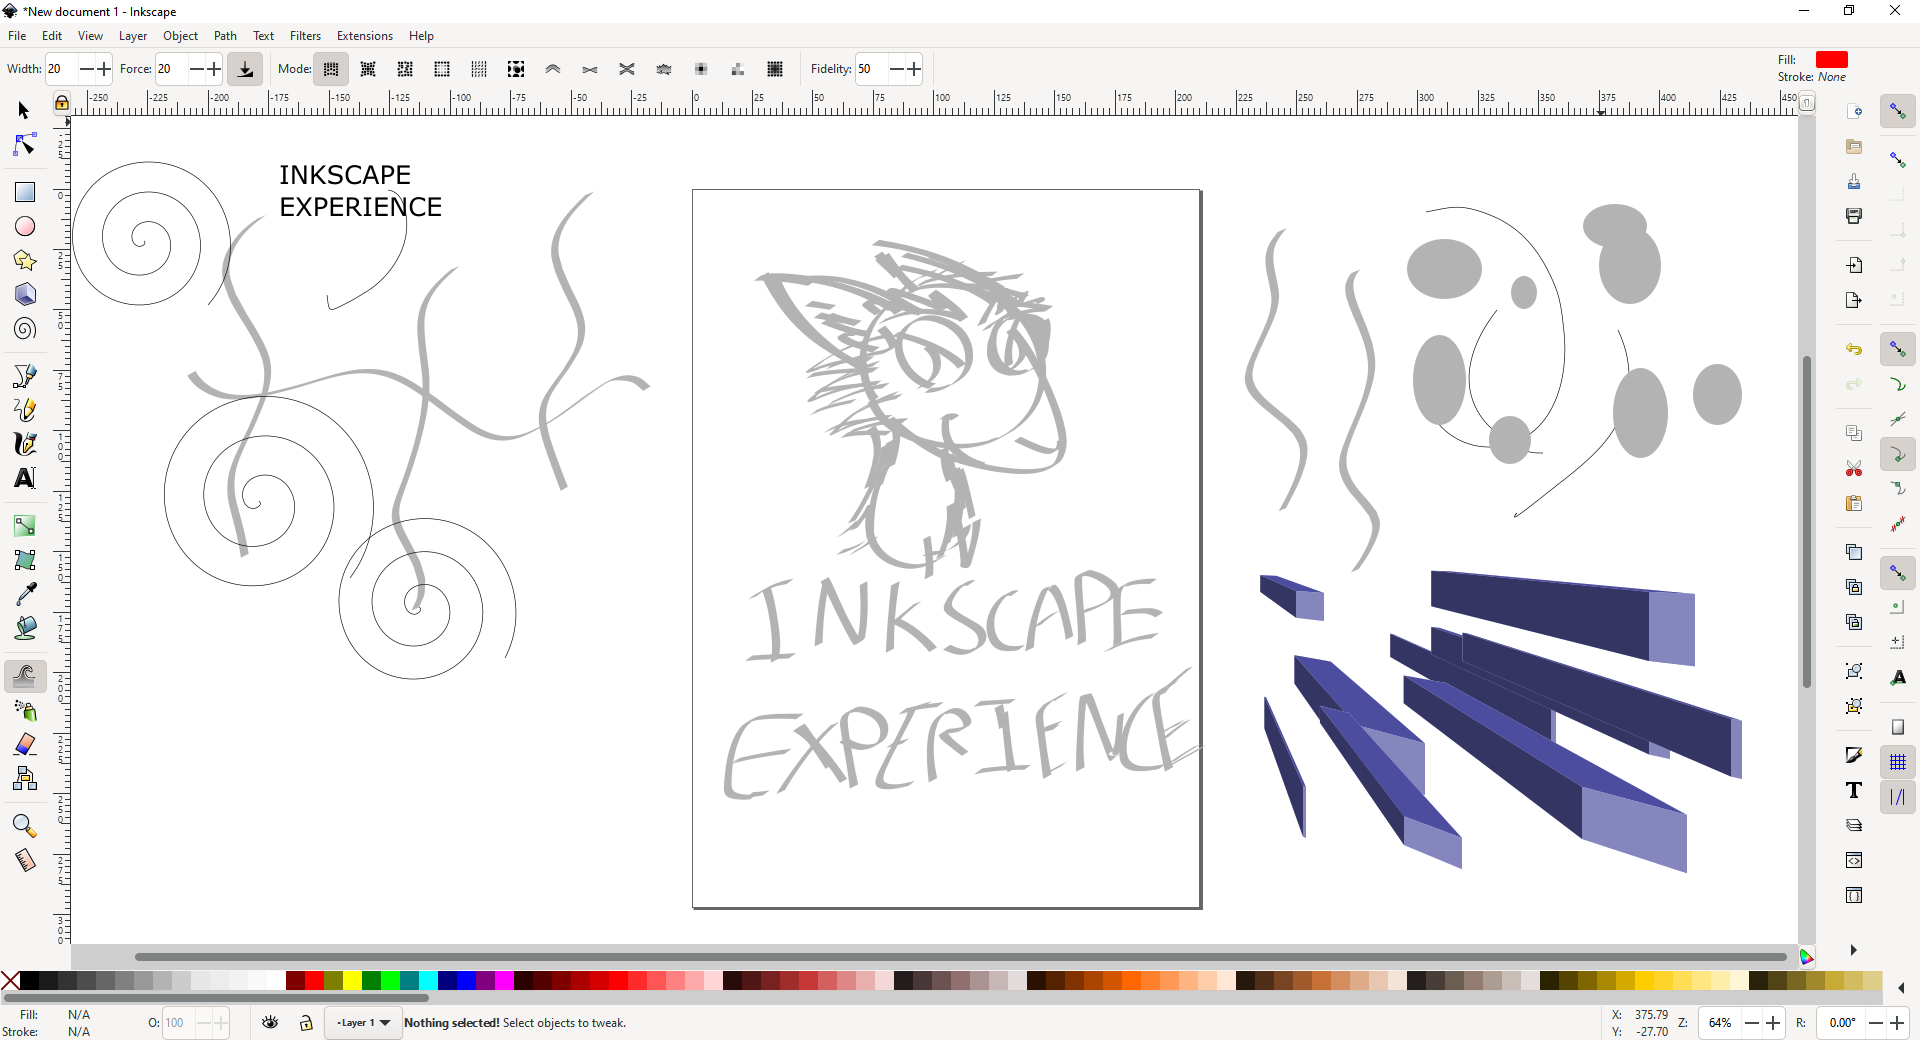Decrease the tweak Force value

coord(197,69)
